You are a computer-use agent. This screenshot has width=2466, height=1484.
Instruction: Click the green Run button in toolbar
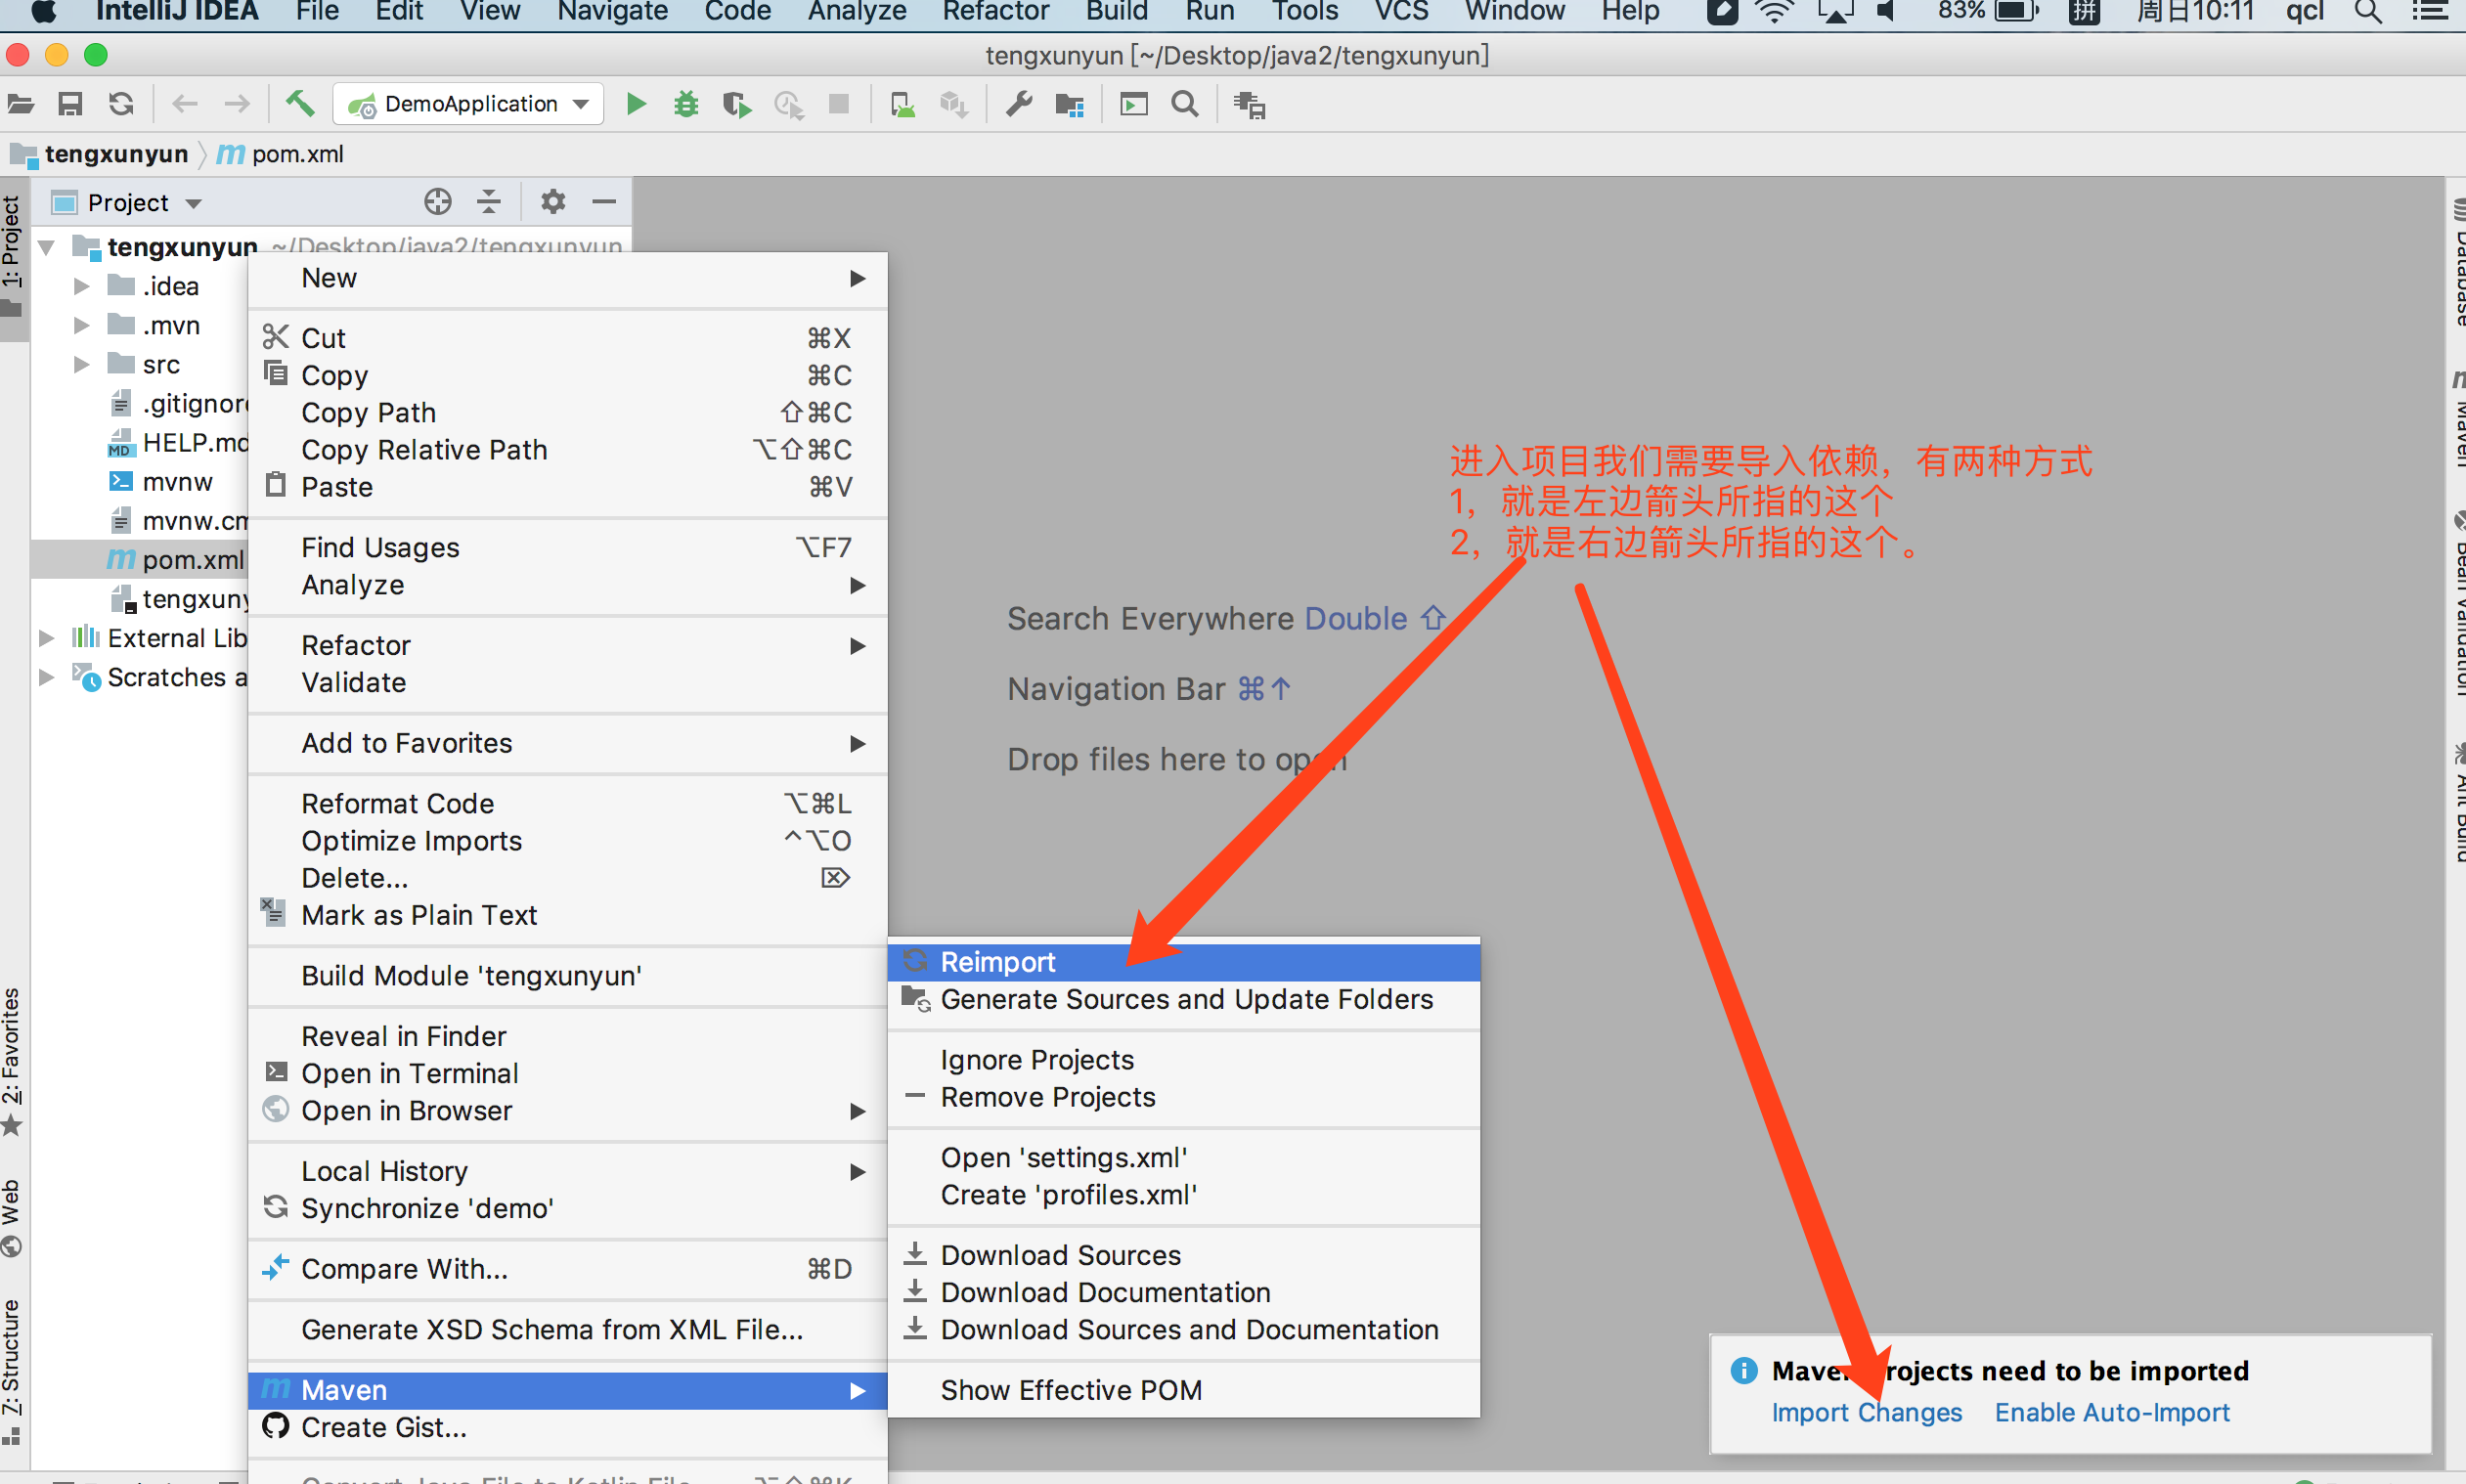click(x=636, y=104)
